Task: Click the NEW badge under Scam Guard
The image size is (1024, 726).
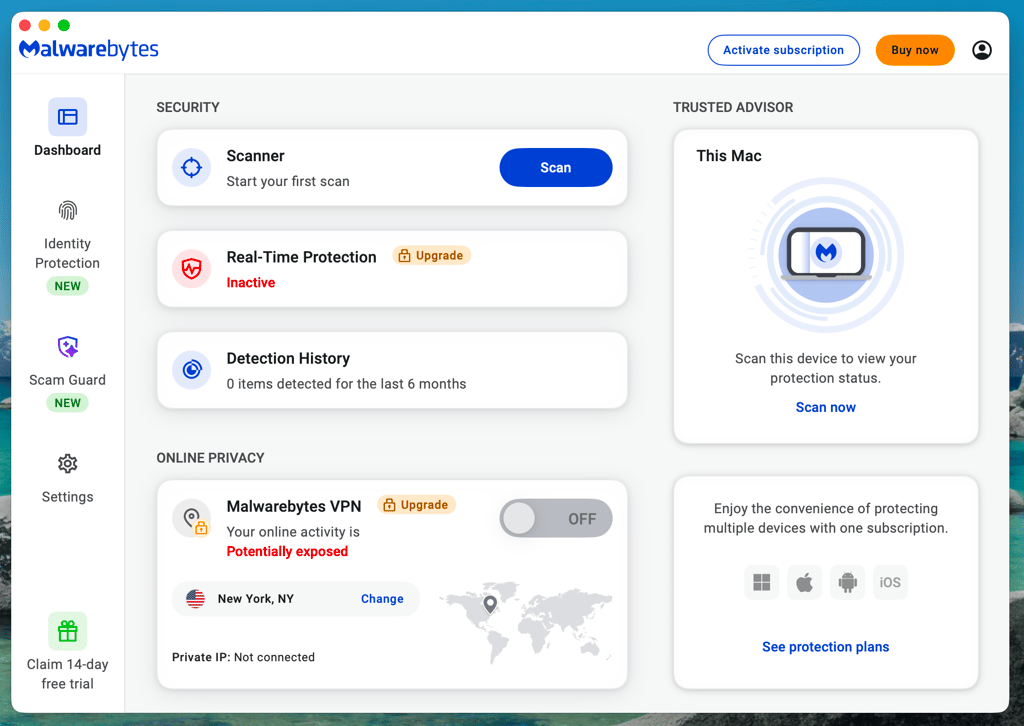Action: (67, 403)
